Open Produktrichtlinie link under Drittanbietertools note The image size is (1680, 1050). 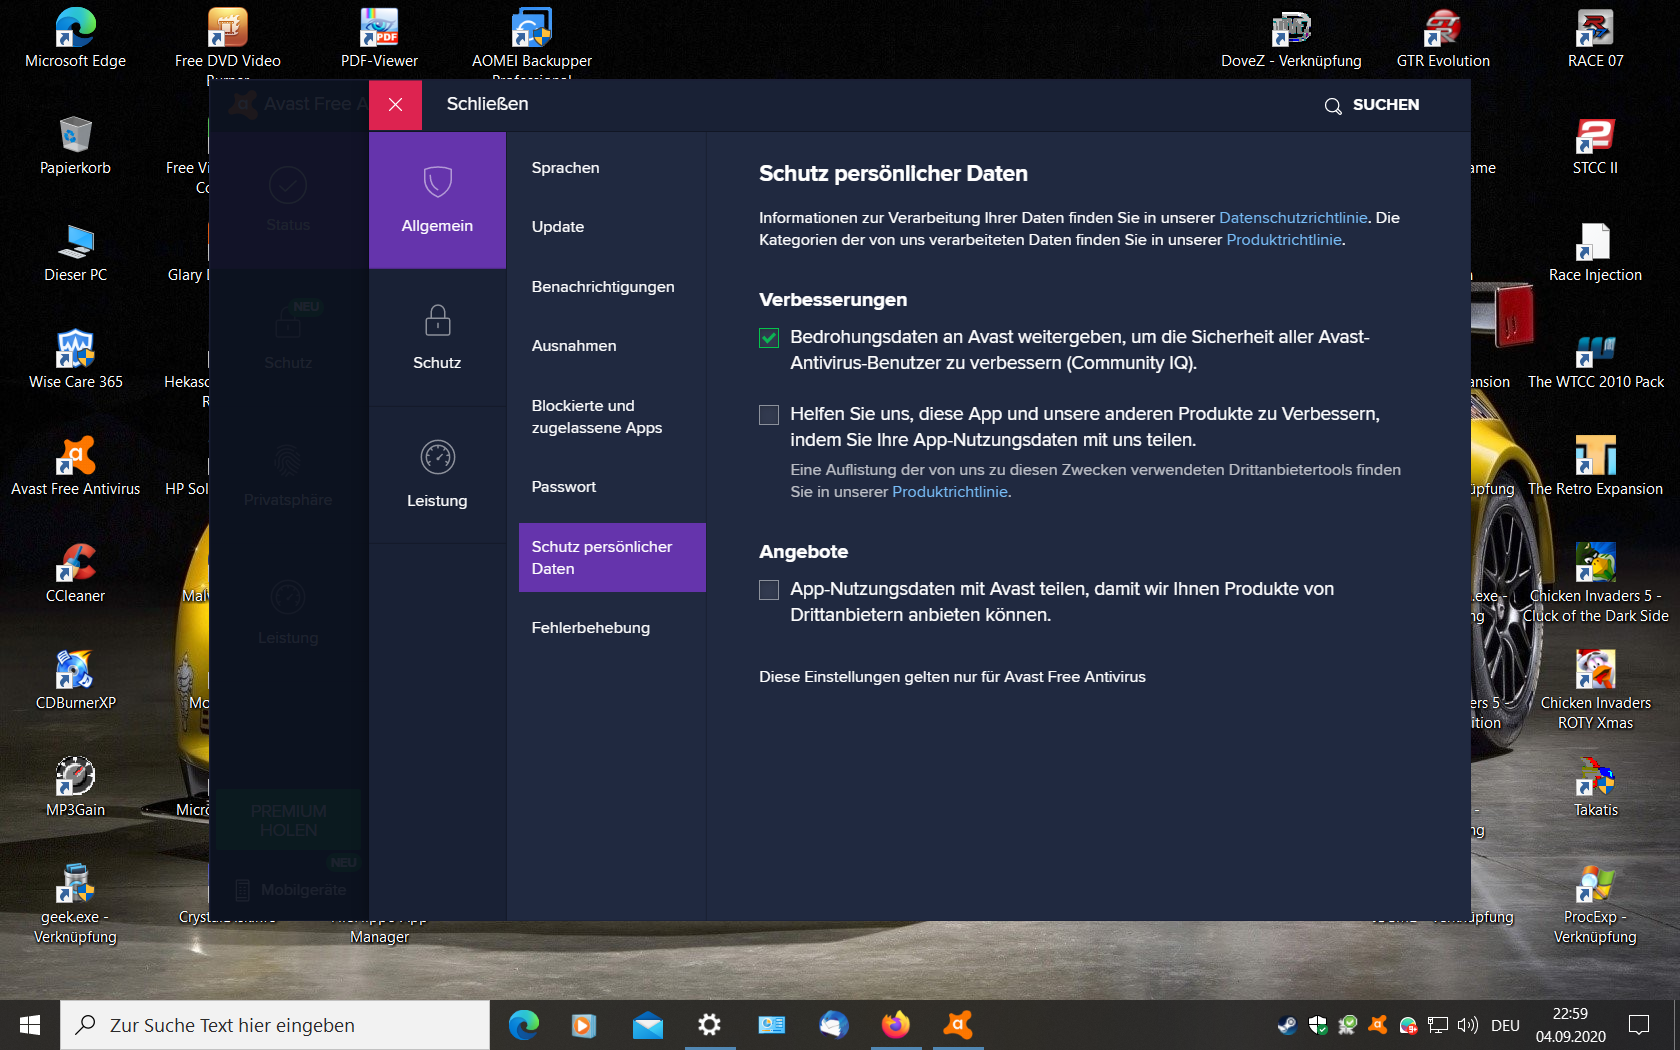click(x=950, y=492)
